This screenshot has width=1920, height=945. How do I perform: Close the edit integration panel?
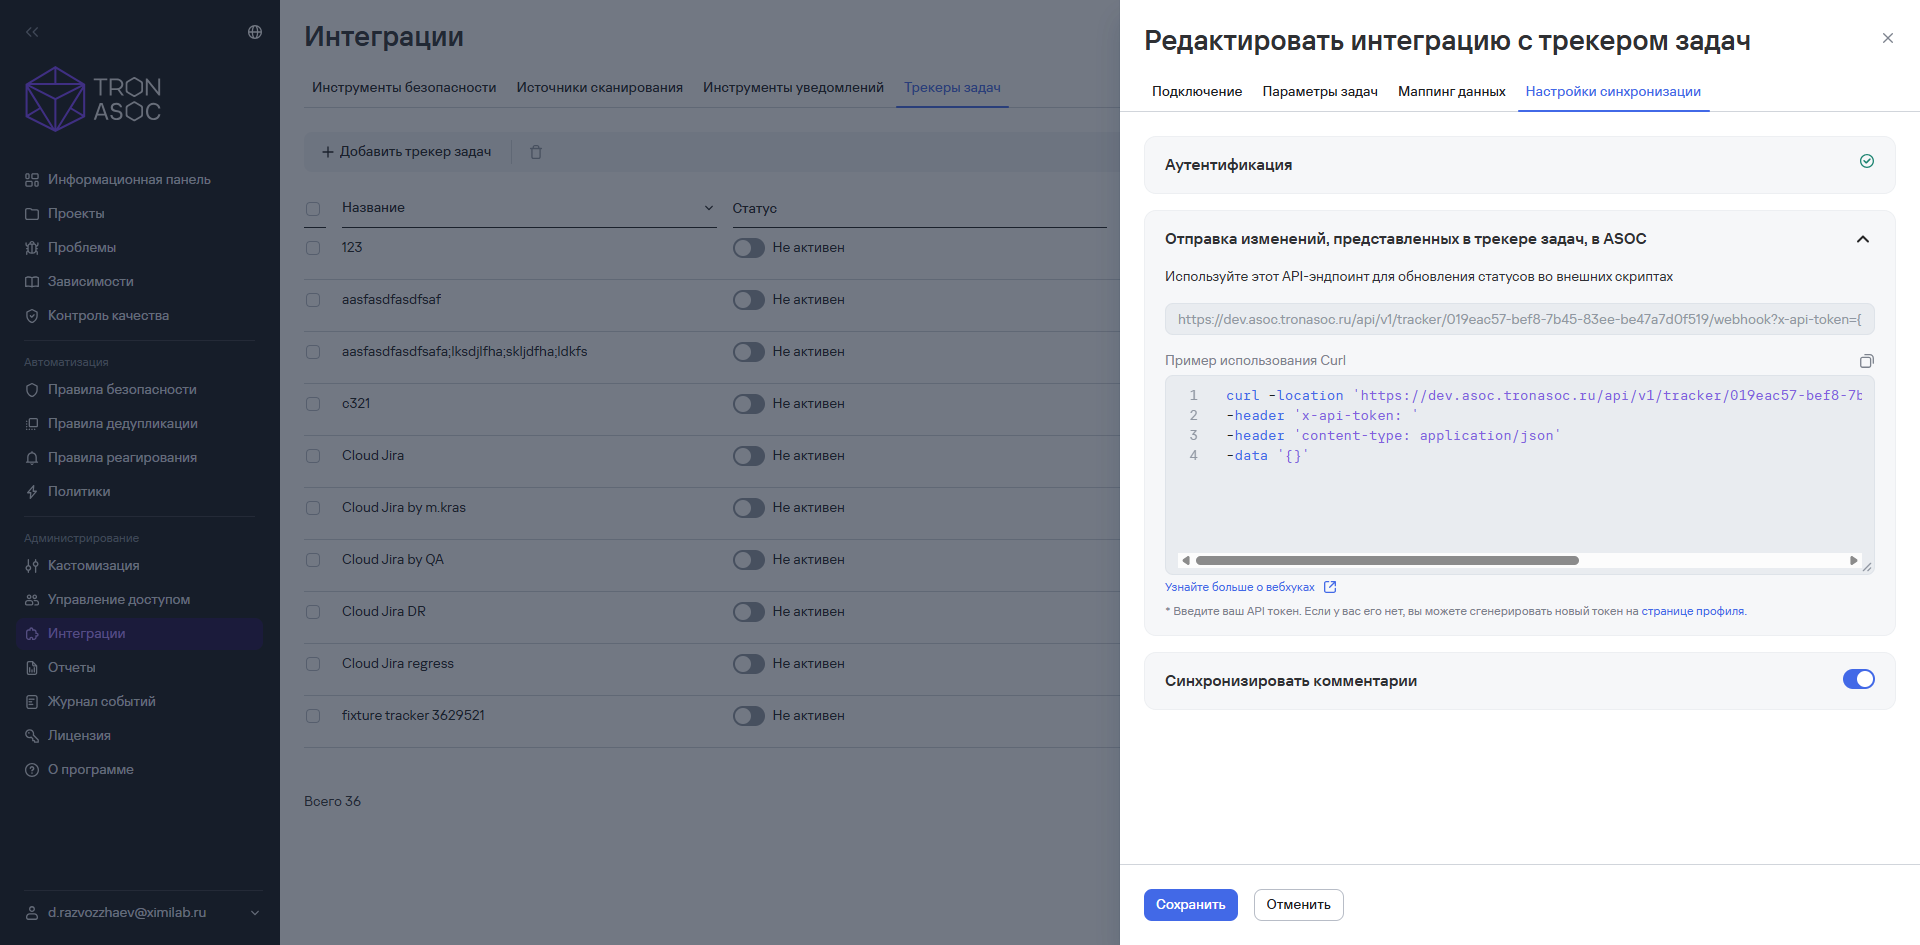click(x=1888, y=38)
